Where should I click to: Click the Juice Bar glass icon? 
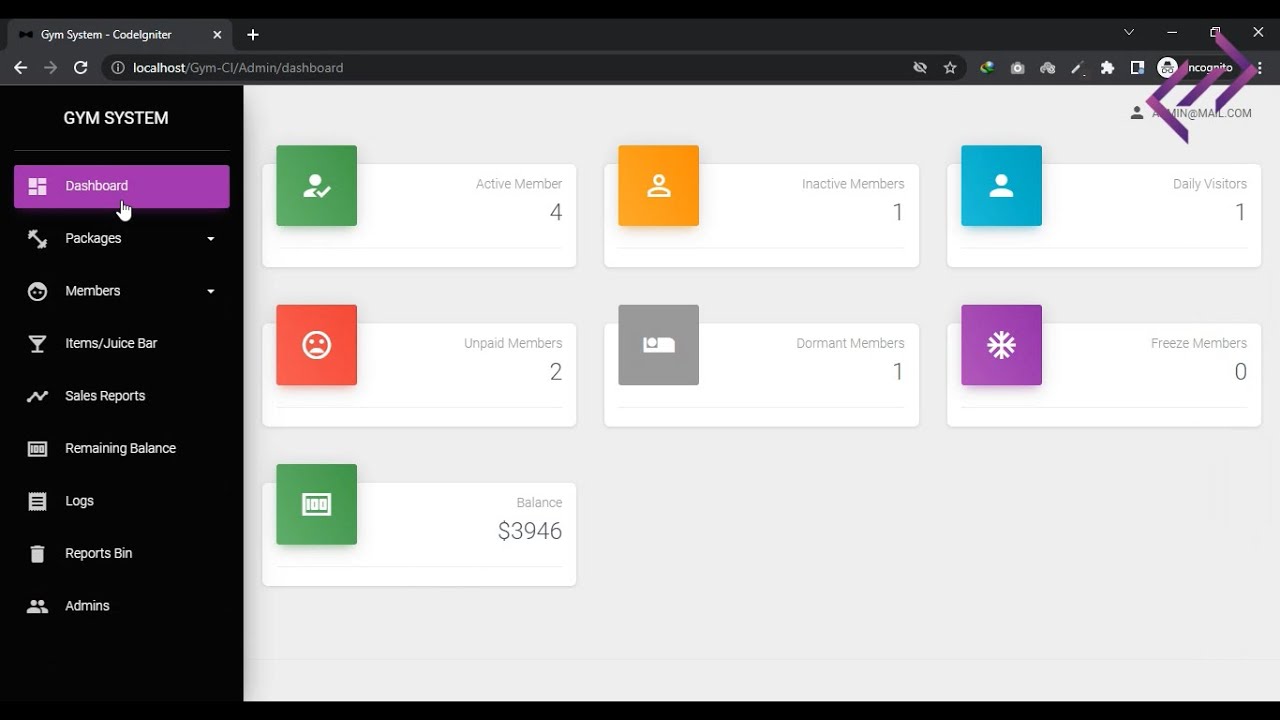click(x=37, y=344)
